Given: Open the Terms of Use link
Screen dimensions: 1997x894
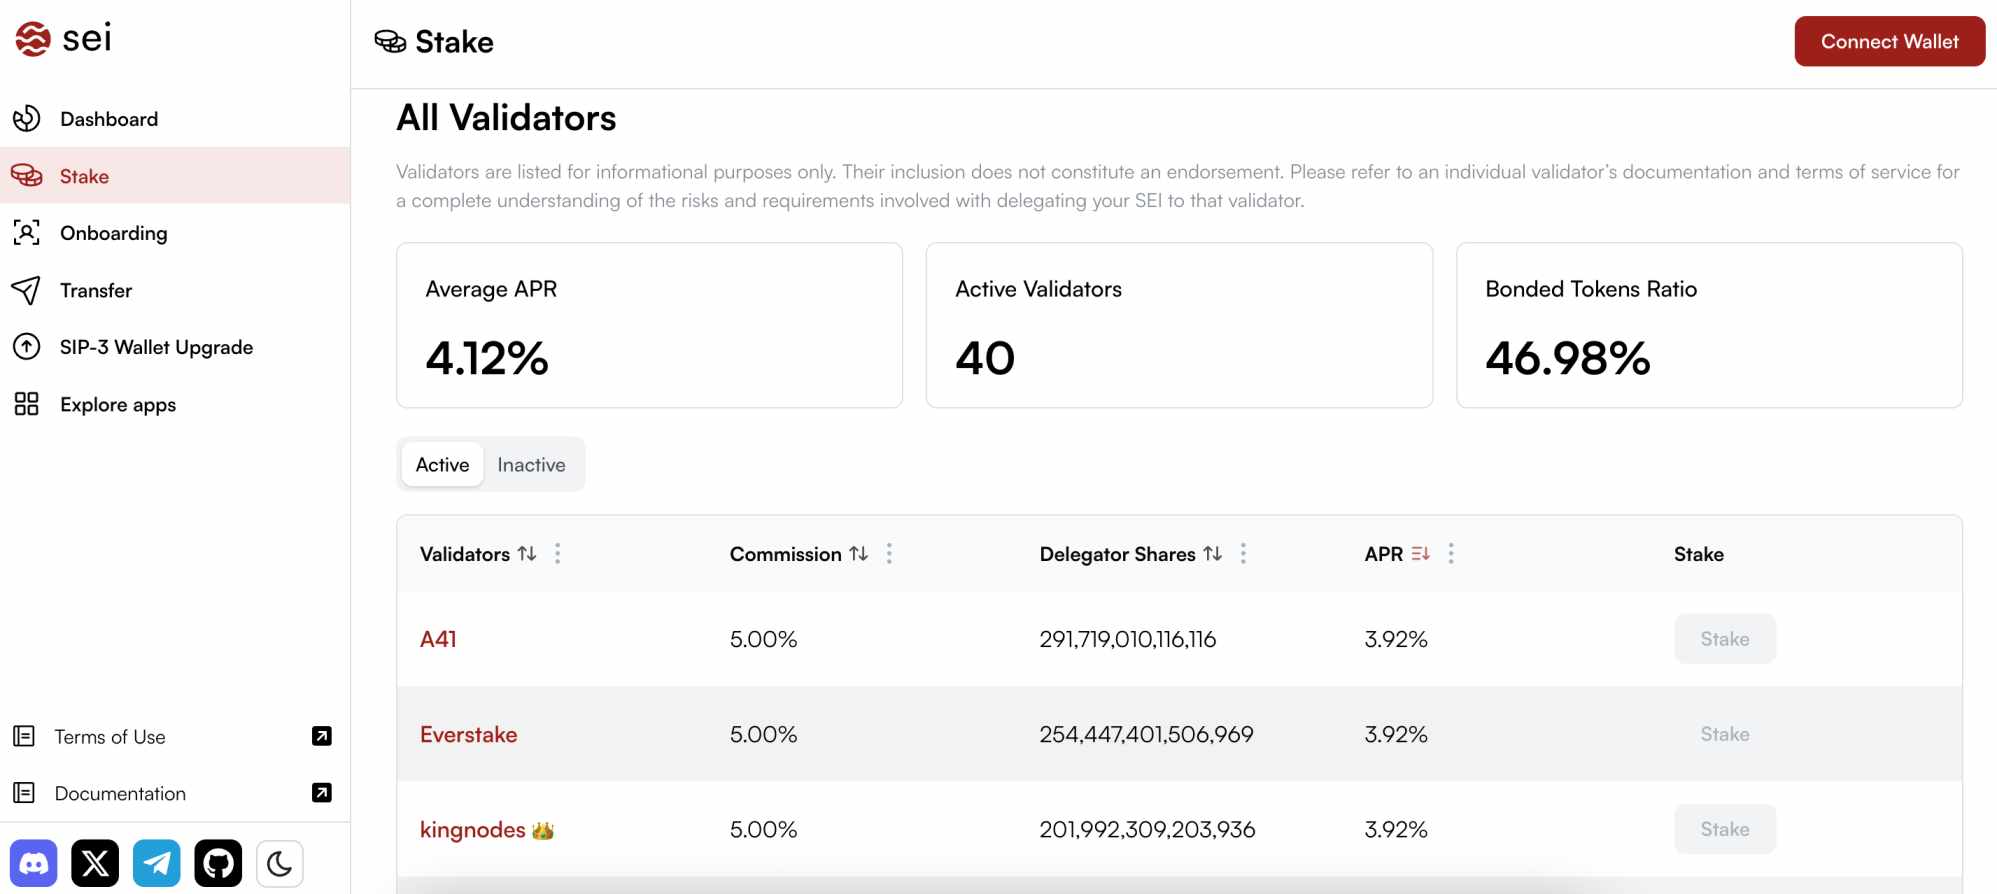Looking at the screenshot, I should pyautogui.click(x=110, y=737).
